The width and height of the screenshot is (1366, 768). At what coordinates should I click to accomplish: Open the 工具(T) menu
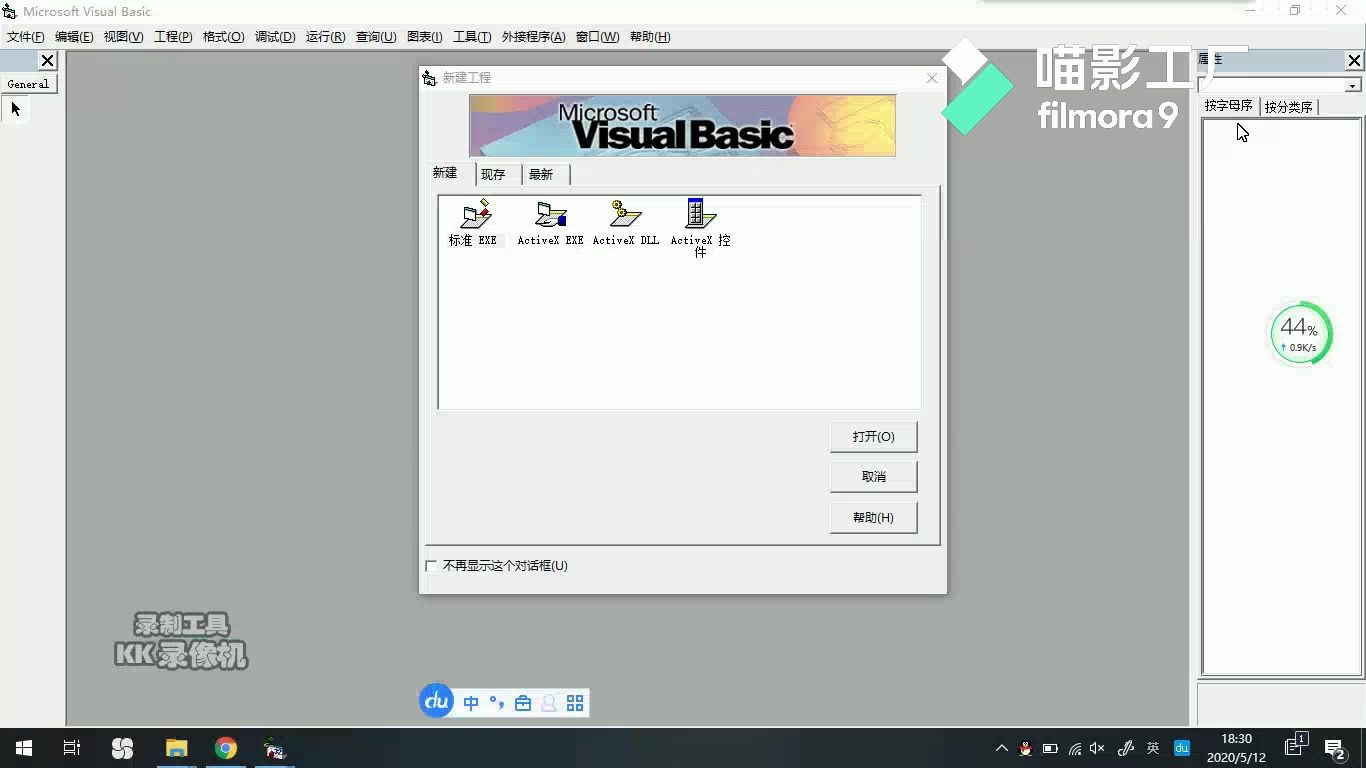coord(472,37)
